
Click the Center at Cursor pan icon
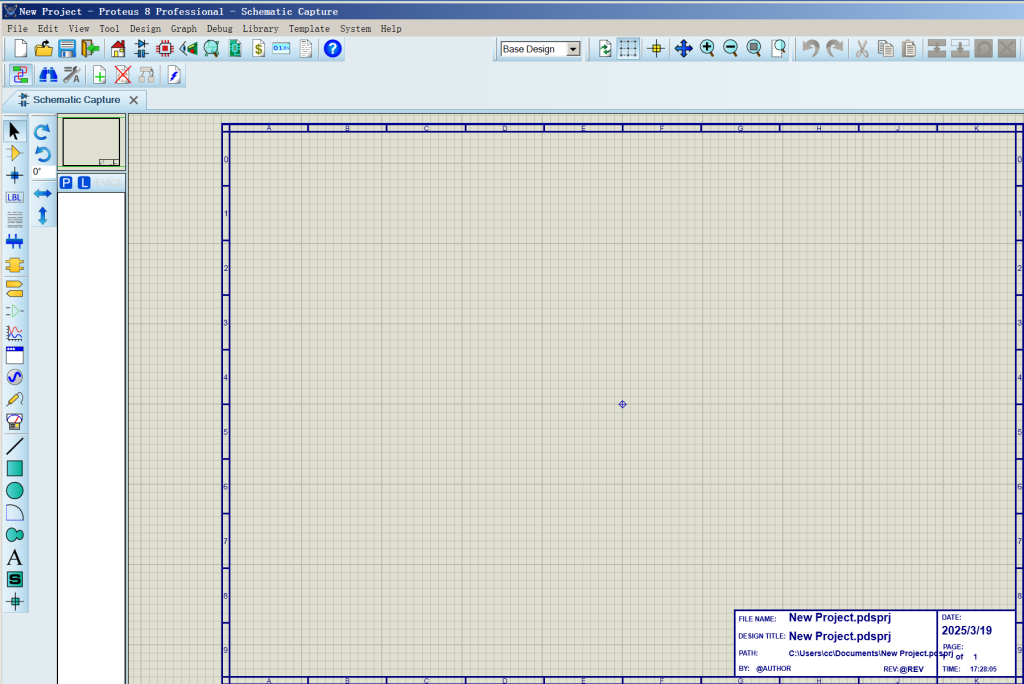coord(684,48)
